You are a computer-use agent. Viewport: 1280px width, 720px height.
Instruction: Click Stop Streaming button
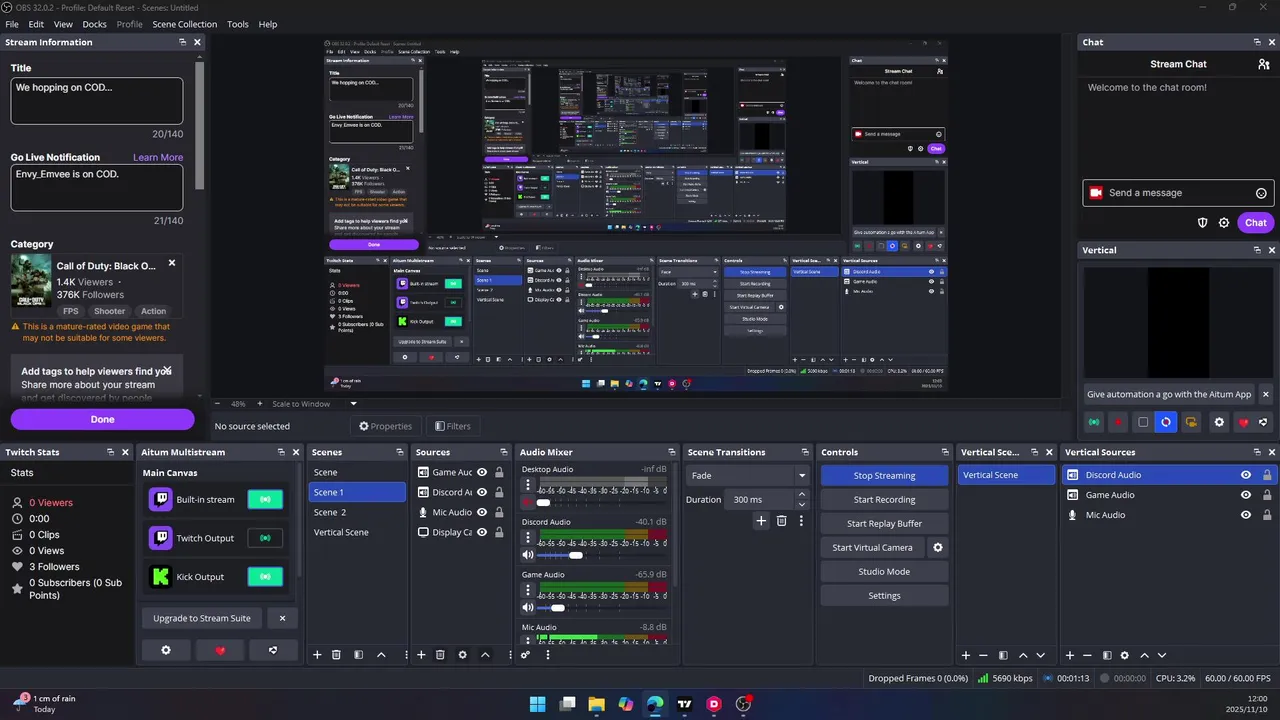(x=884, y=476)
